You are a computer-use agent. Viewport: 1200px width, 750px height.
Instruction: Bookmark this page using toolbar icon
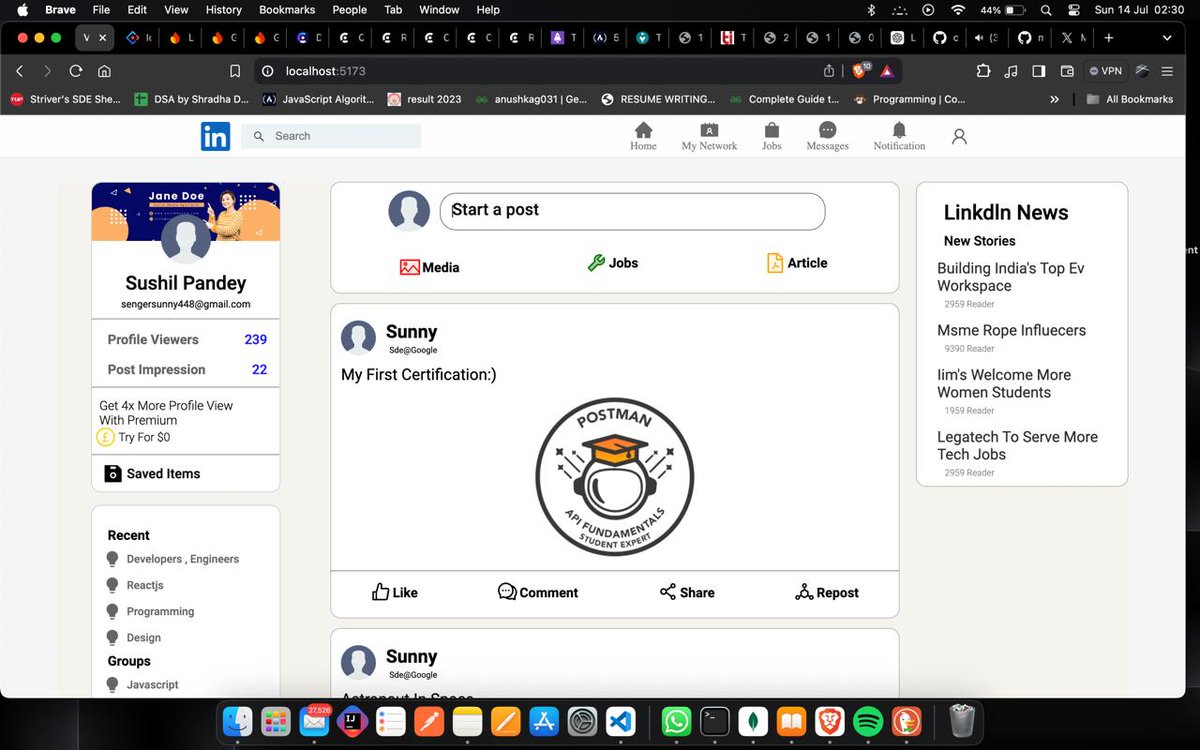click(235, 71)
